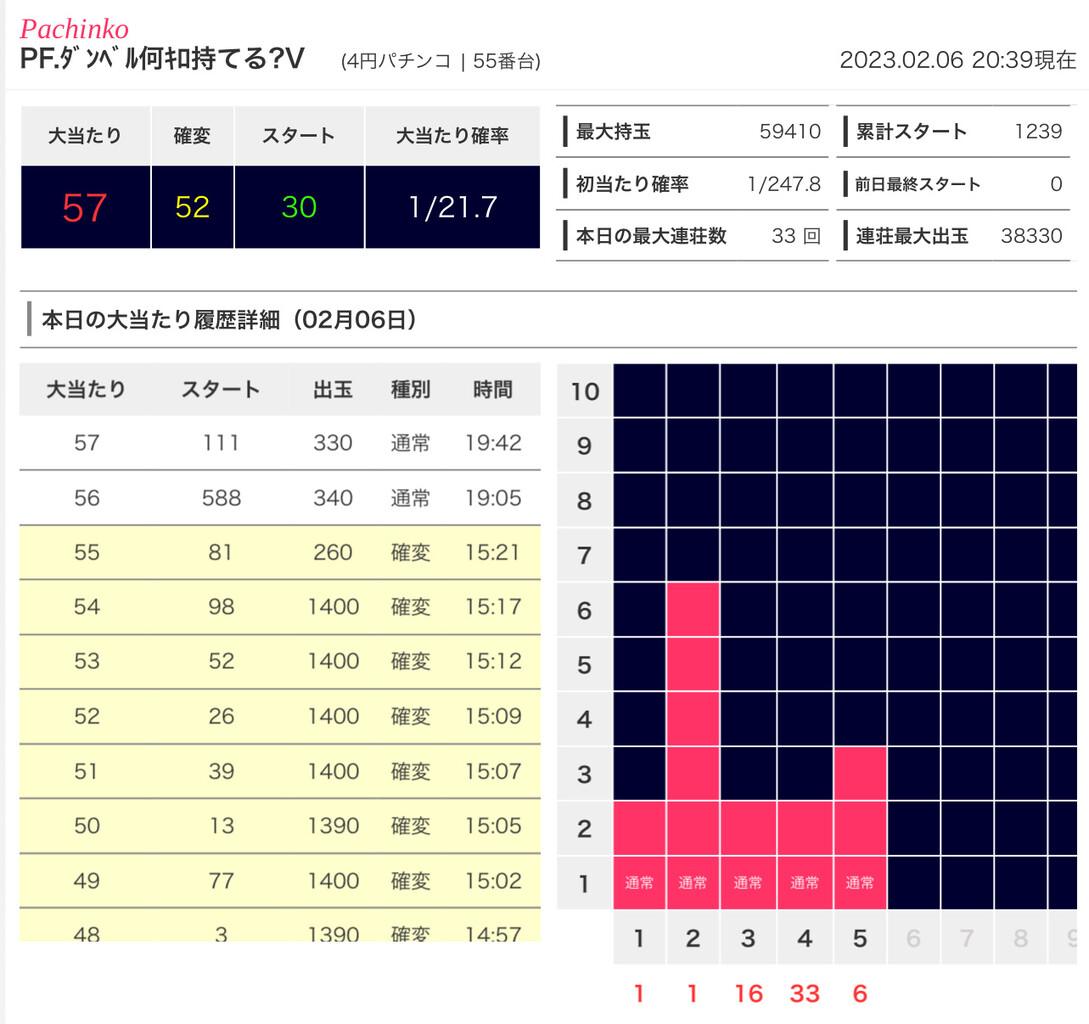The width and height of the screenshot is (1089, 1024).
Task: Click chart y-axis label 3
Action: coord(585,774)
